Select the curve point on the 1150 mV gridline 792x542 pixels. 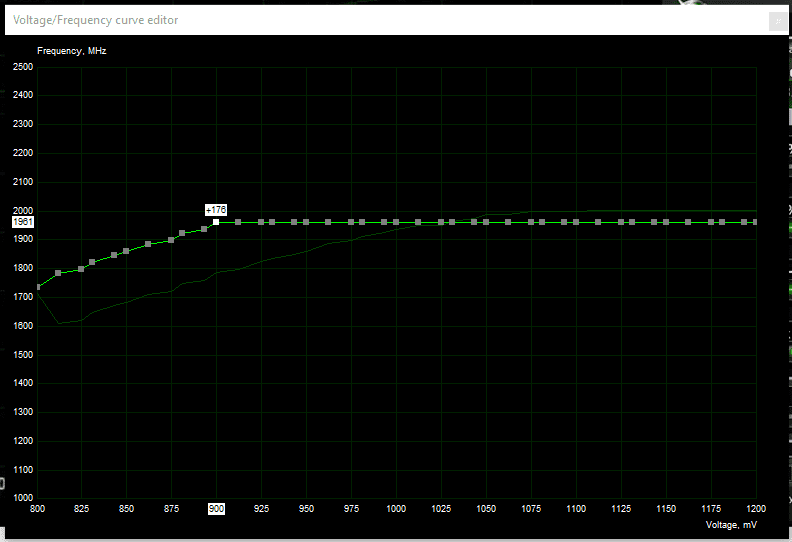point(666,222)
